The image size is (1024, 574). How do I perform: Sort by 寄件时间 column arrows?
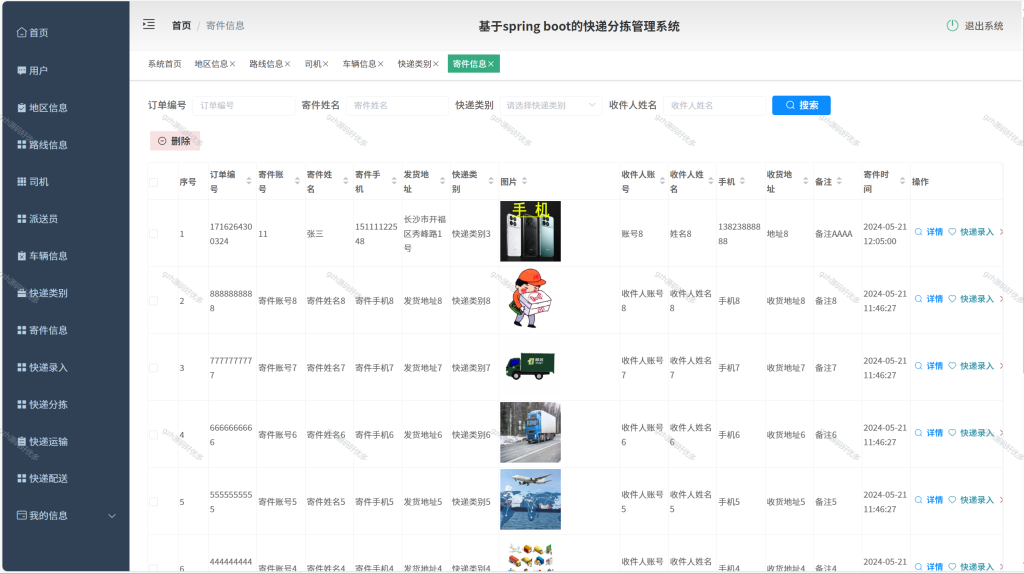(x=903, y=182)
